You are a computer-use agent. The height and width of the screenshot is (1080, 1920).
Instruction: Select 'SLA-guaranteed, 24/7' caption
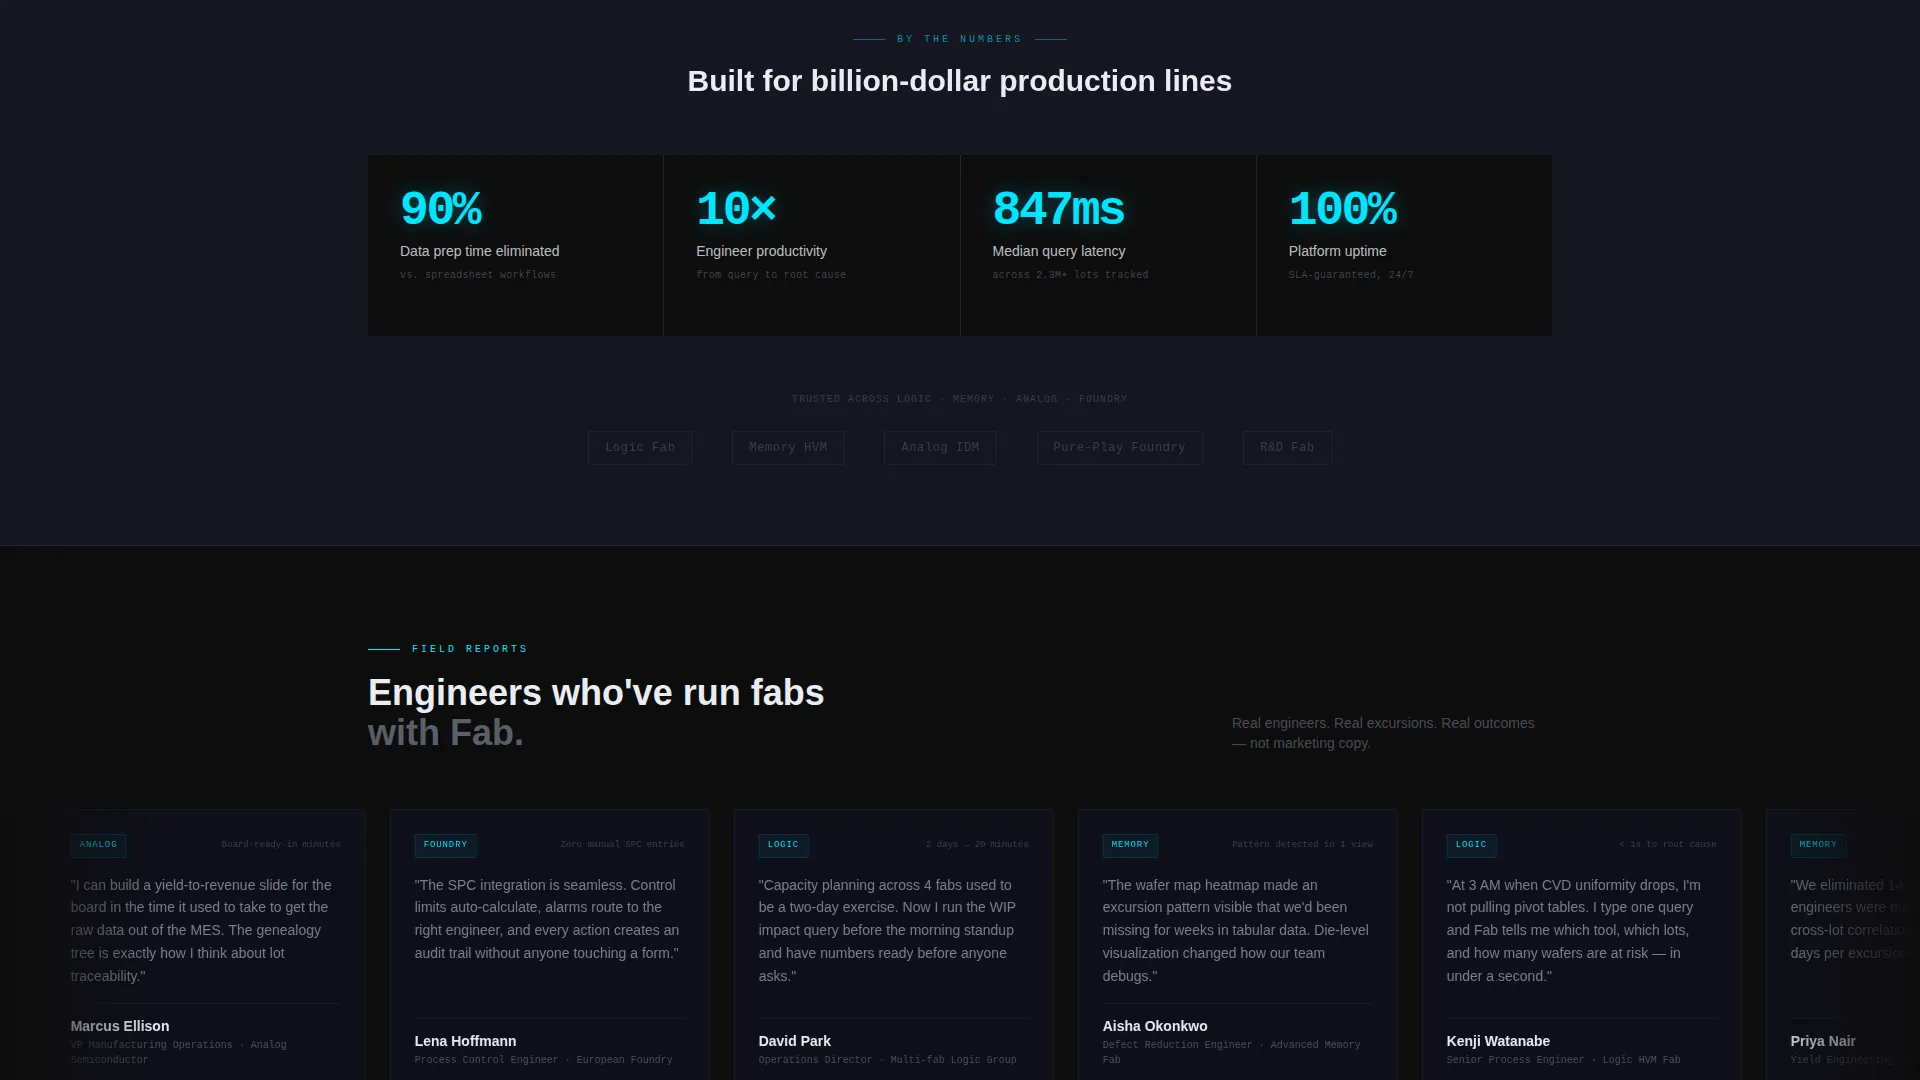(1351, 274)
